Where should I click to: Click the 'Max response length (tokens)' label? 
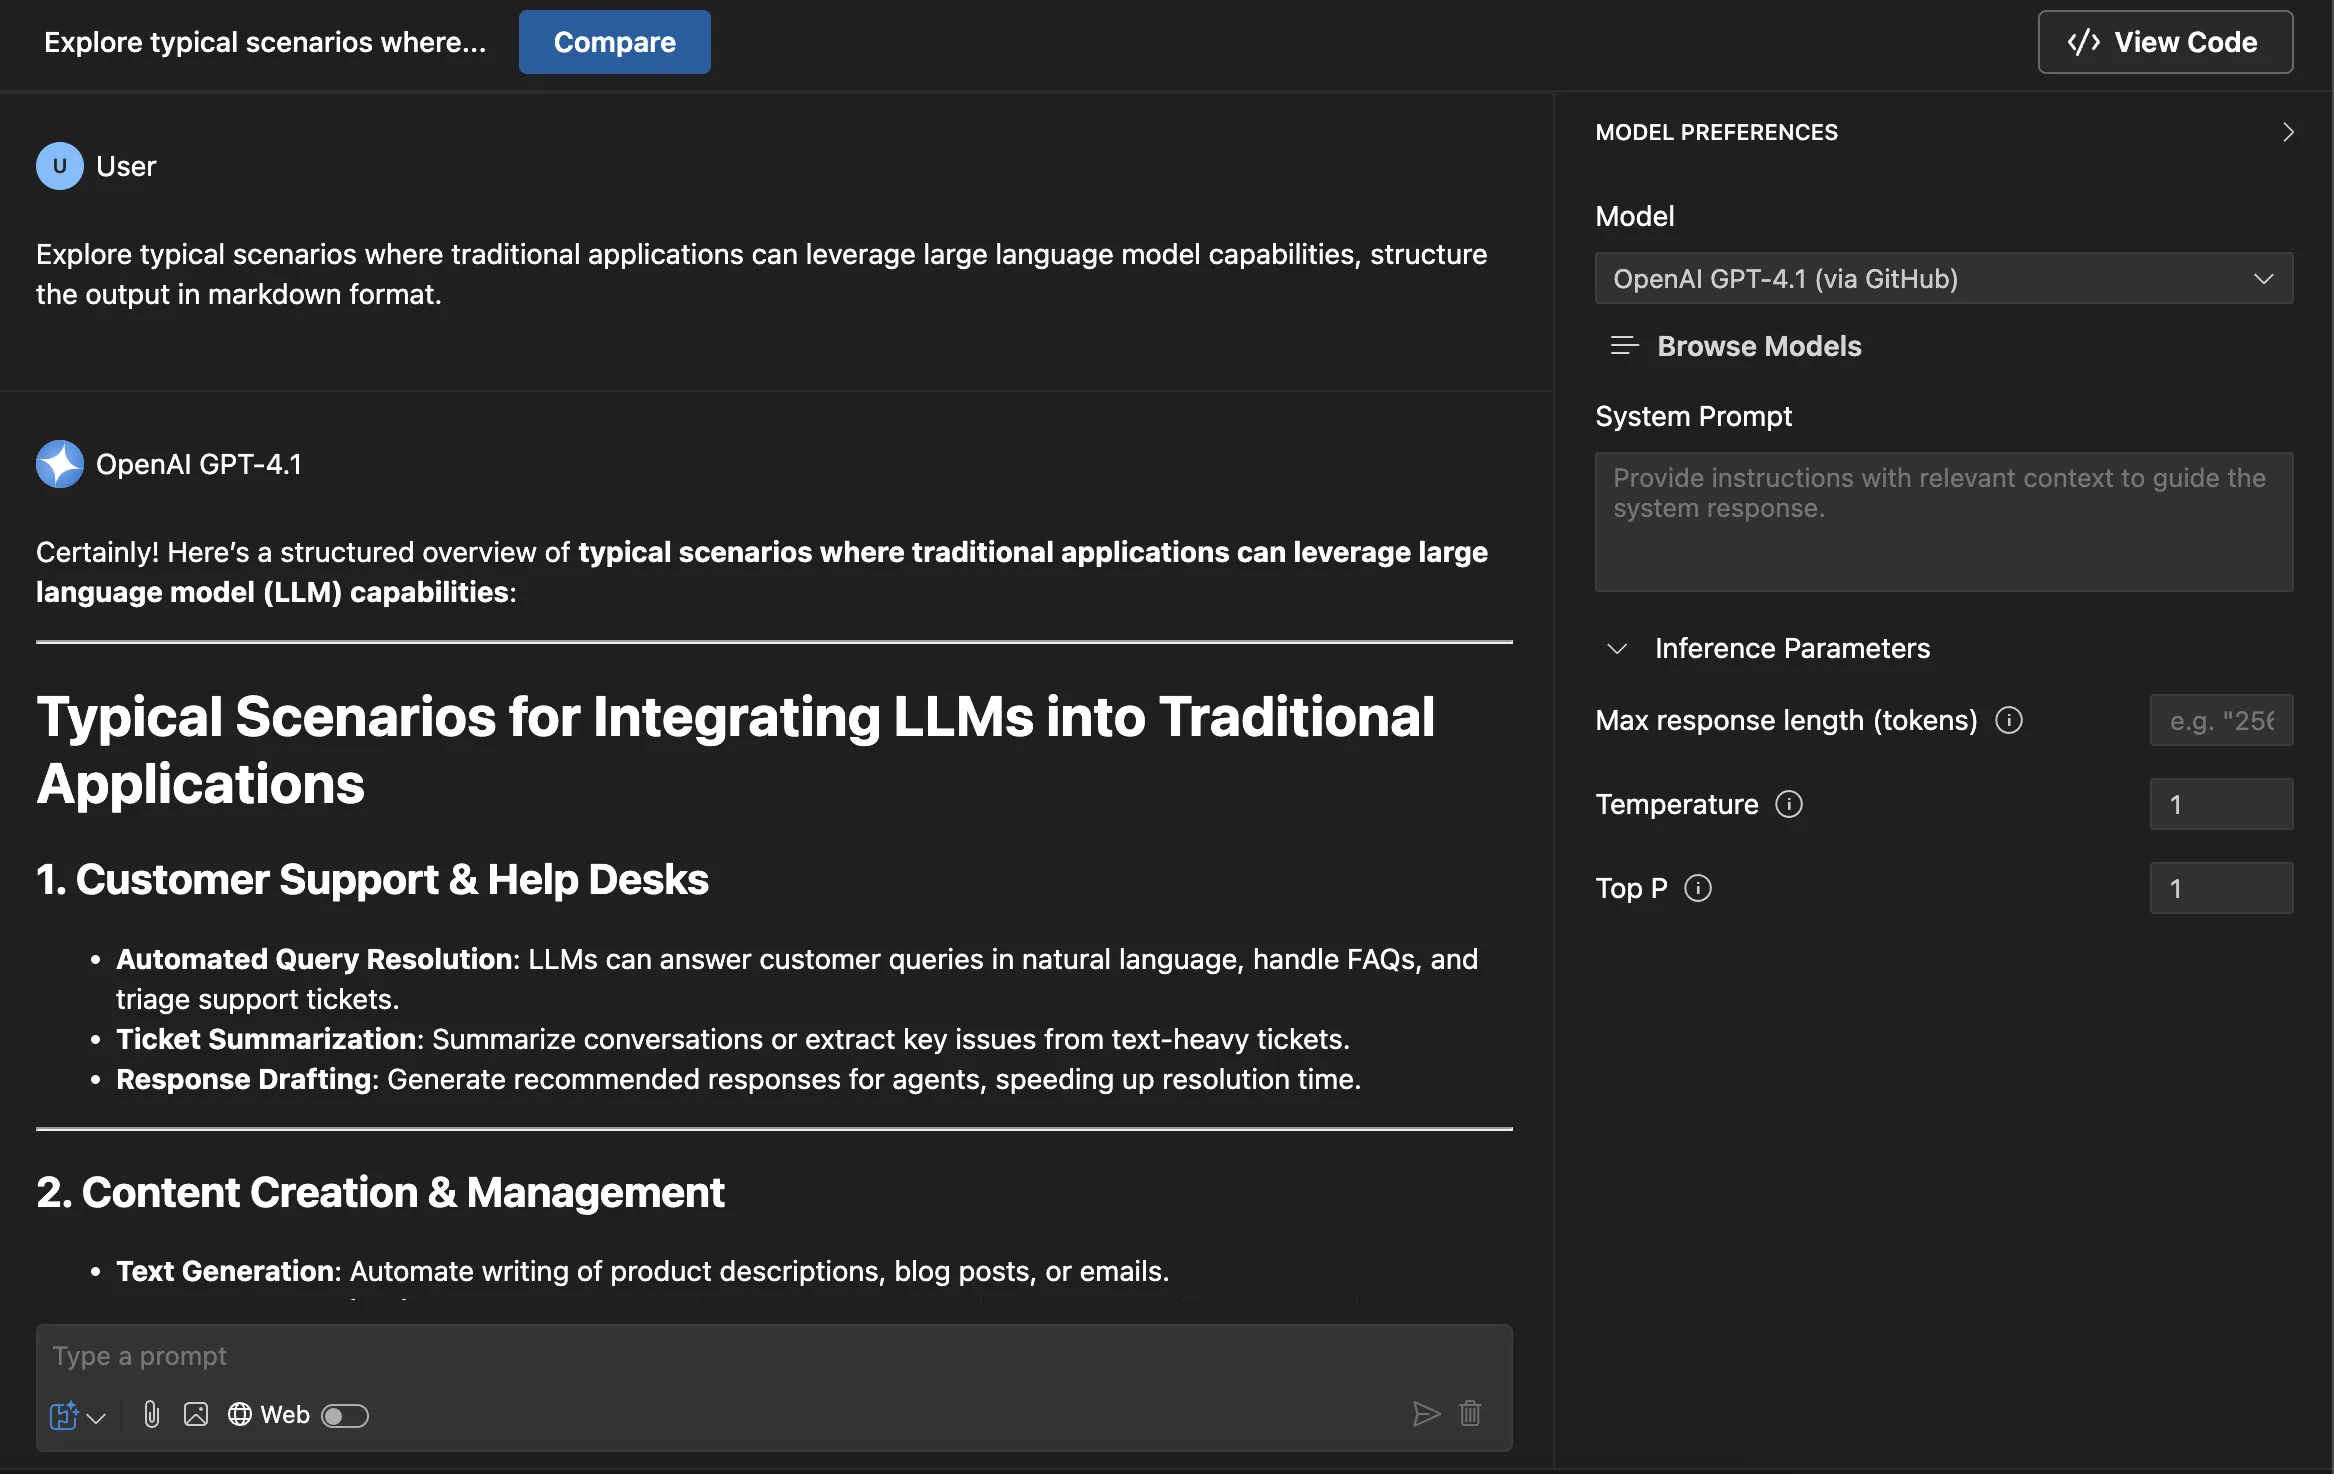[1786, 720]
